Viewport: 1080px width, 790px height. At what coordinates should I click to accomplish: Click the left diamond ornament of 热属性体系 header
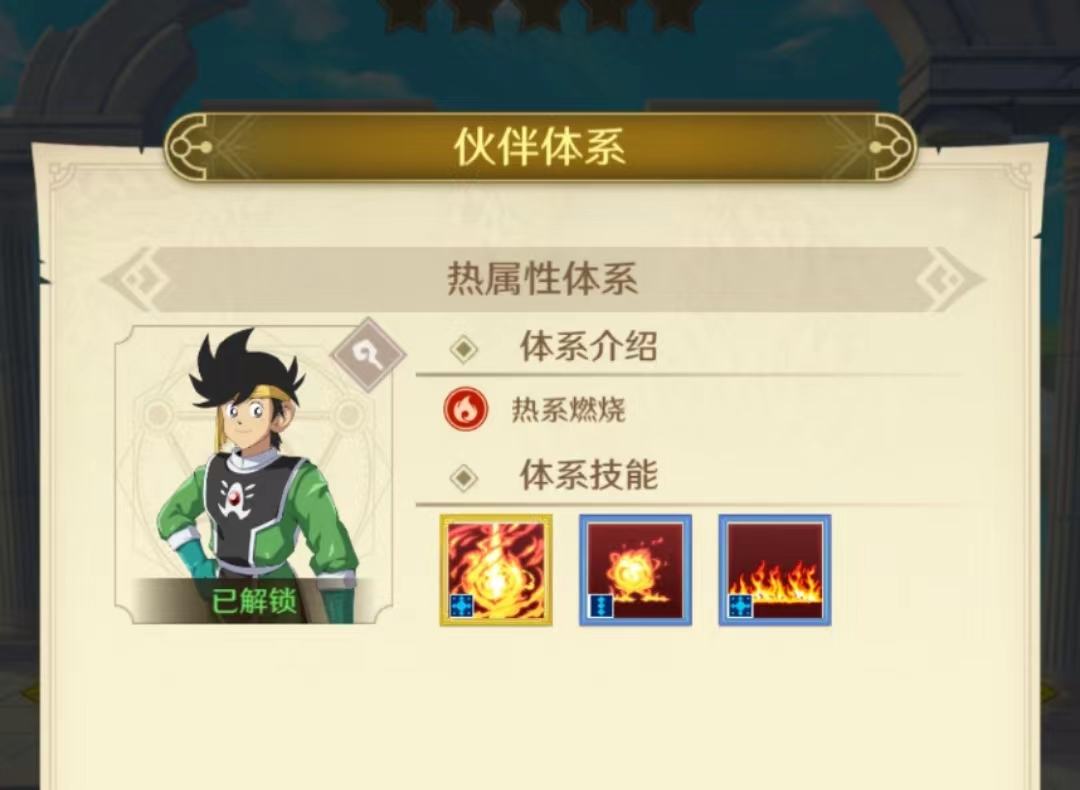point(138,280)
